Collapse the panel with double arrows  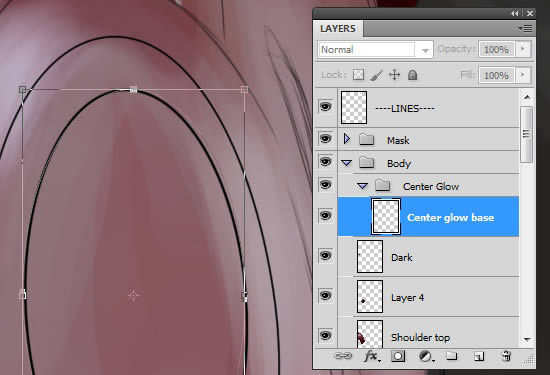(x=514, y=13)
